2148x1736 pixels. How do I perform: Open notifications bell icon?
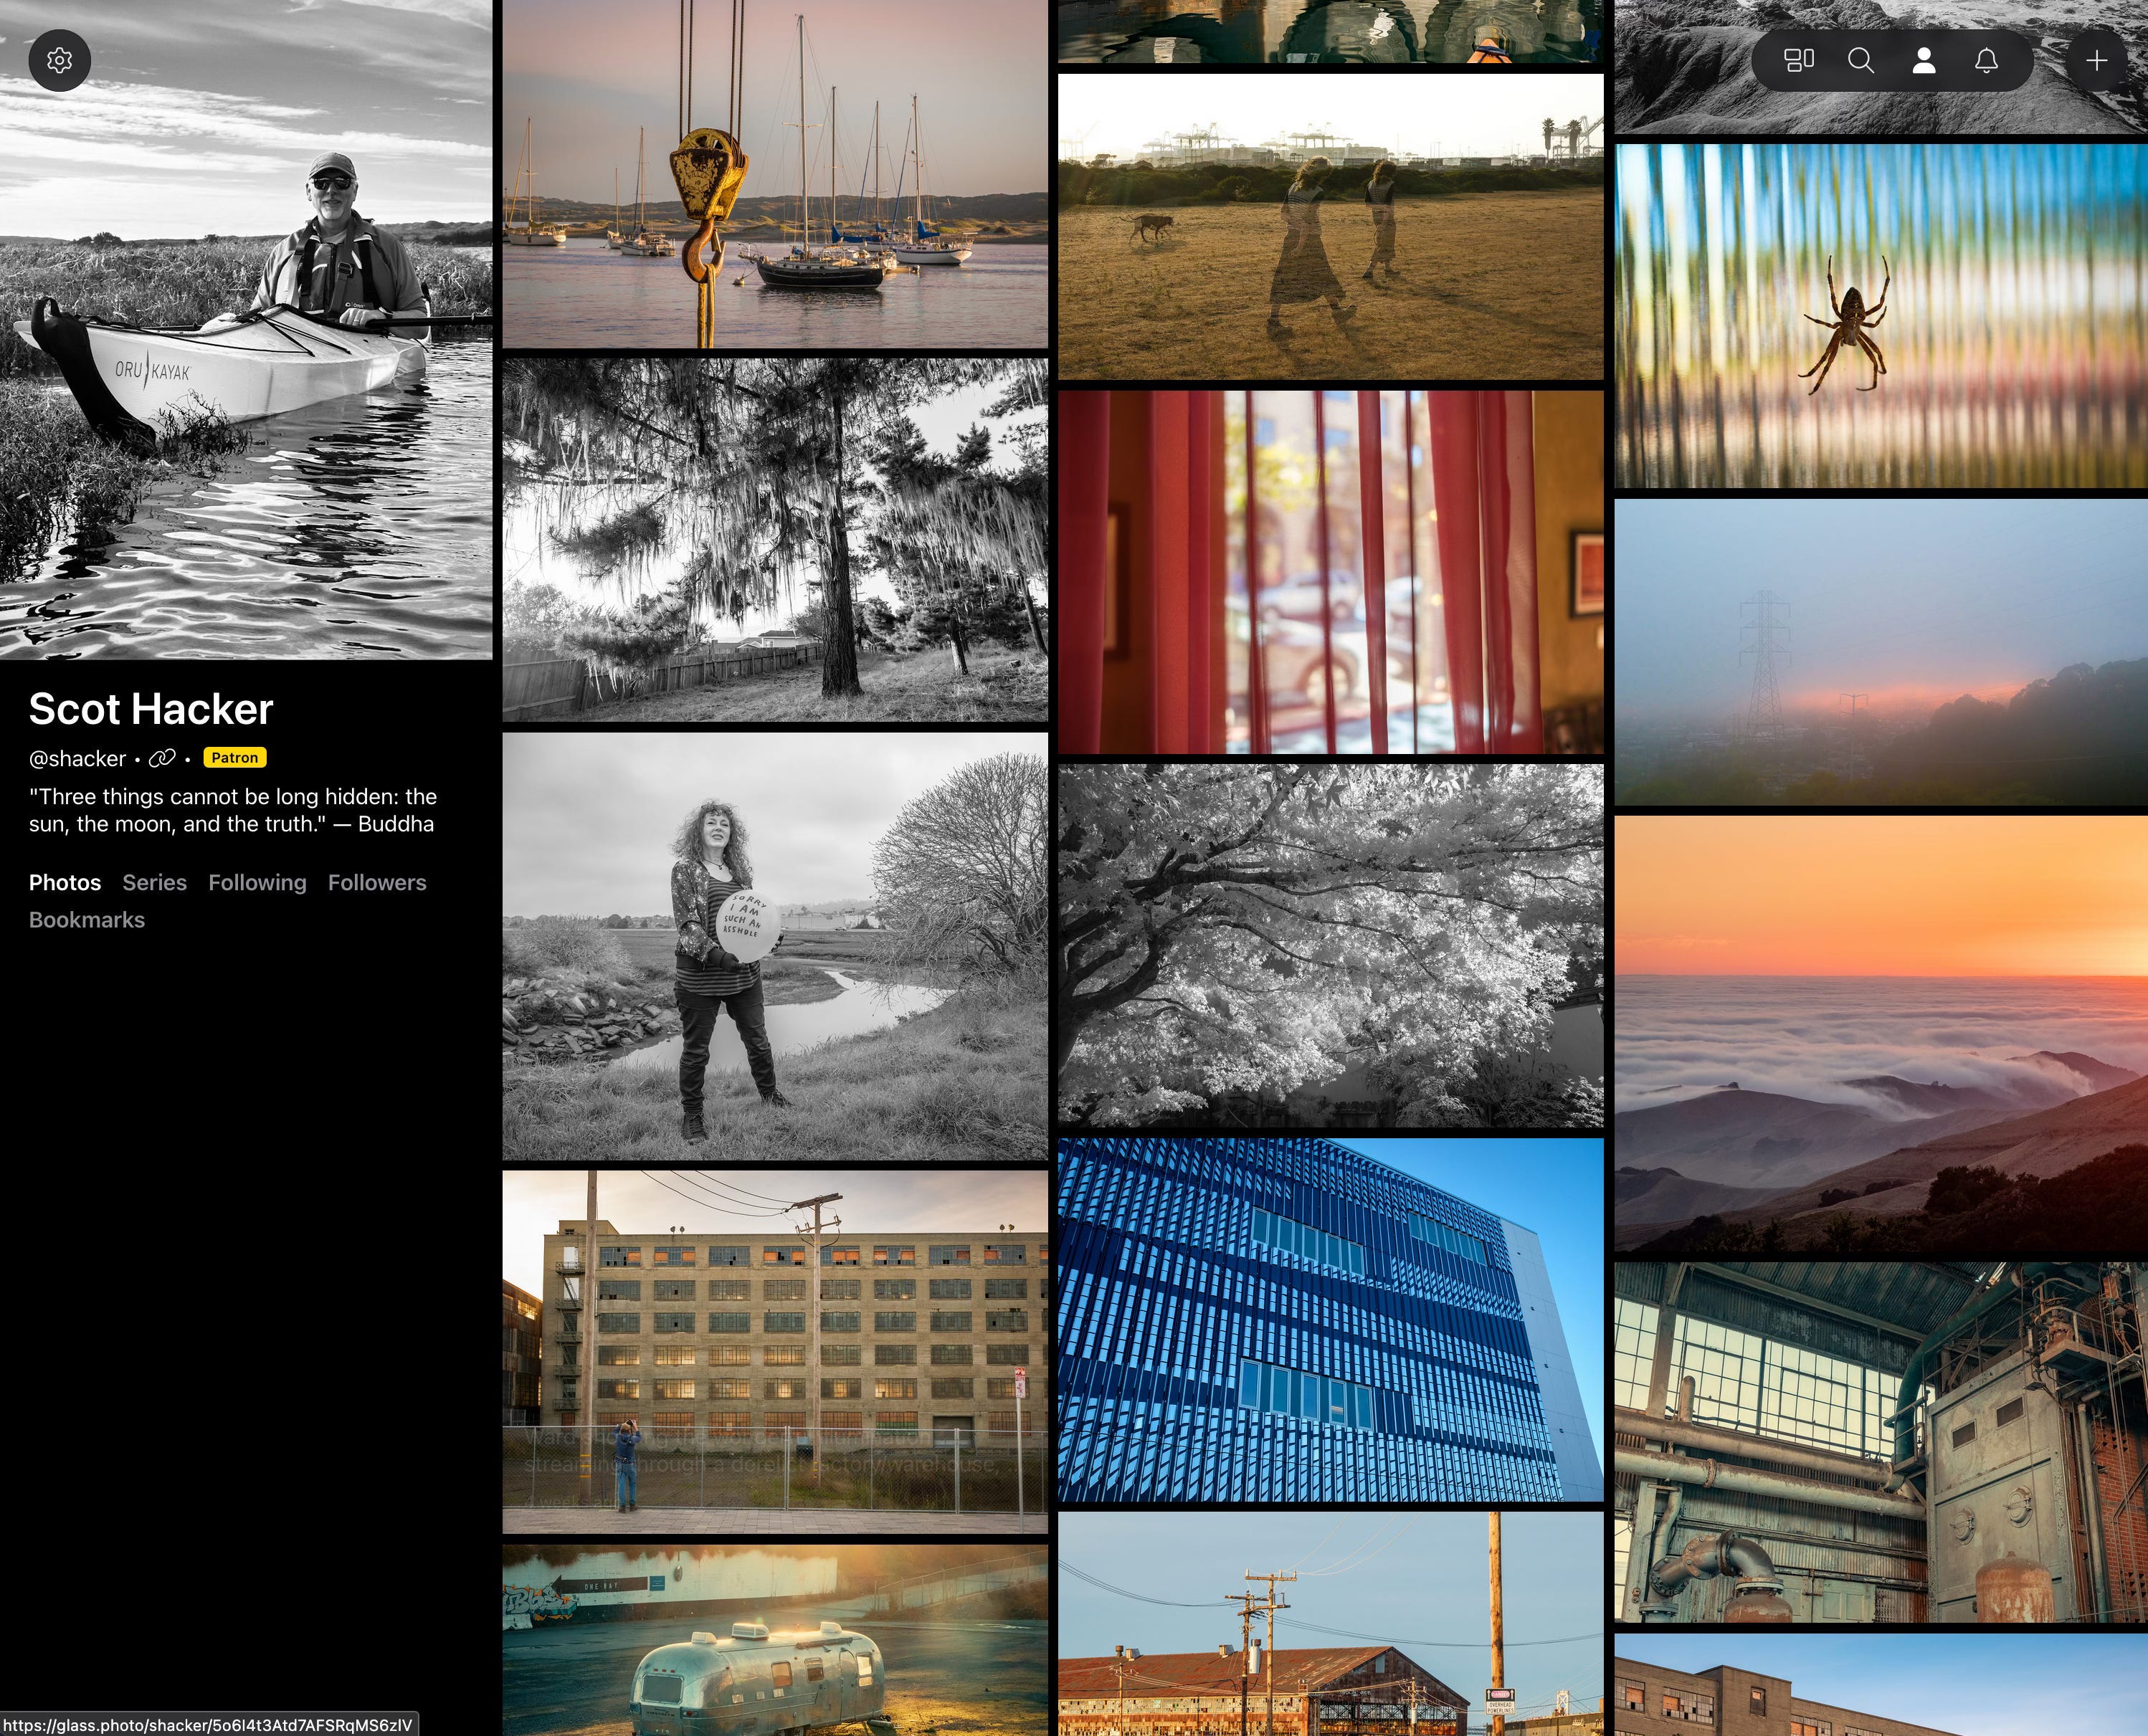[1986, 61]
